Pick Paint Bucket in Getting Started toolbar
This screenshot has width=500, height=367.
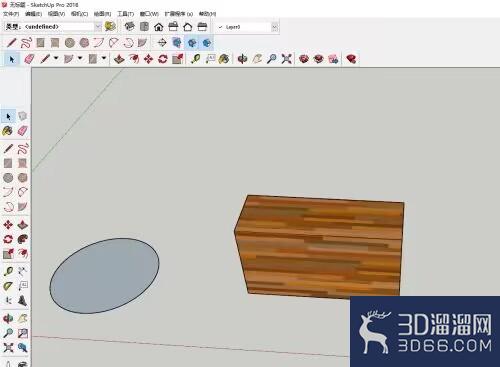224,59
